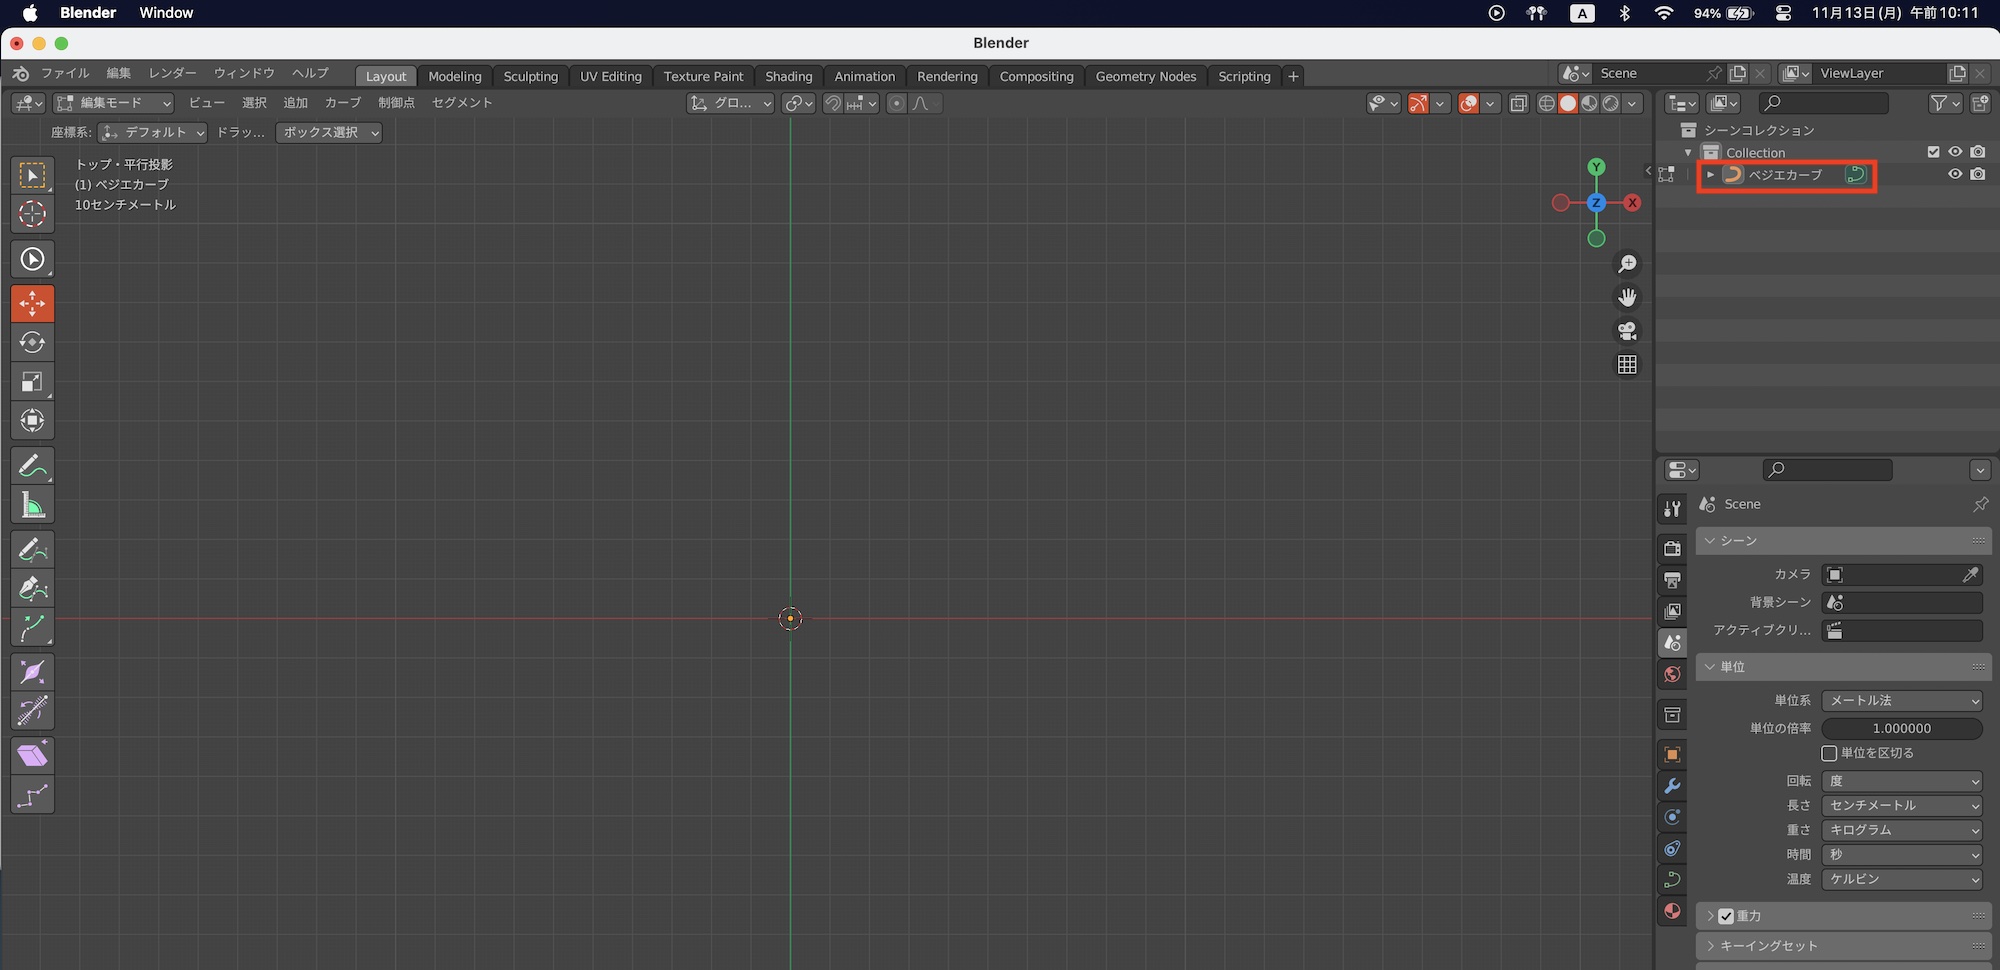Choose the Annotate pencil tool
Viewport: 2000px width, 970px height.
32,466
